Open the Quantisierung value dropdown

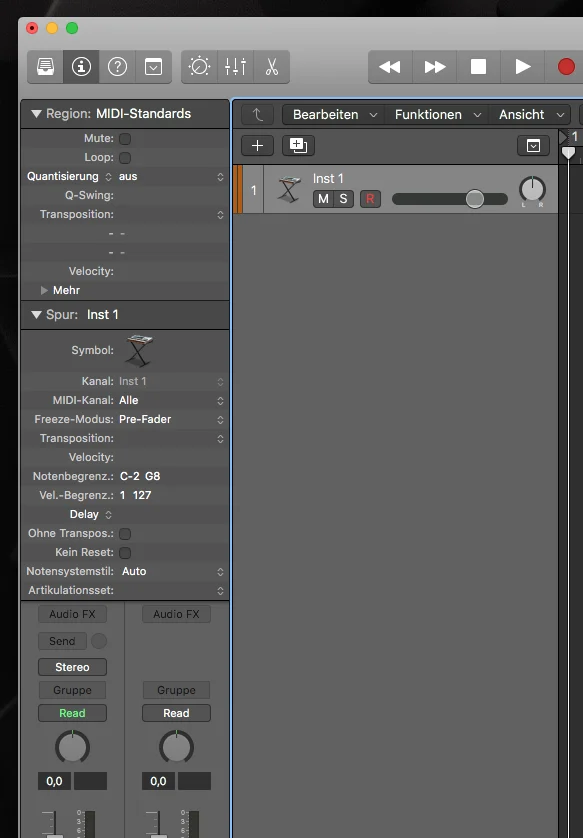pos(171,176)
